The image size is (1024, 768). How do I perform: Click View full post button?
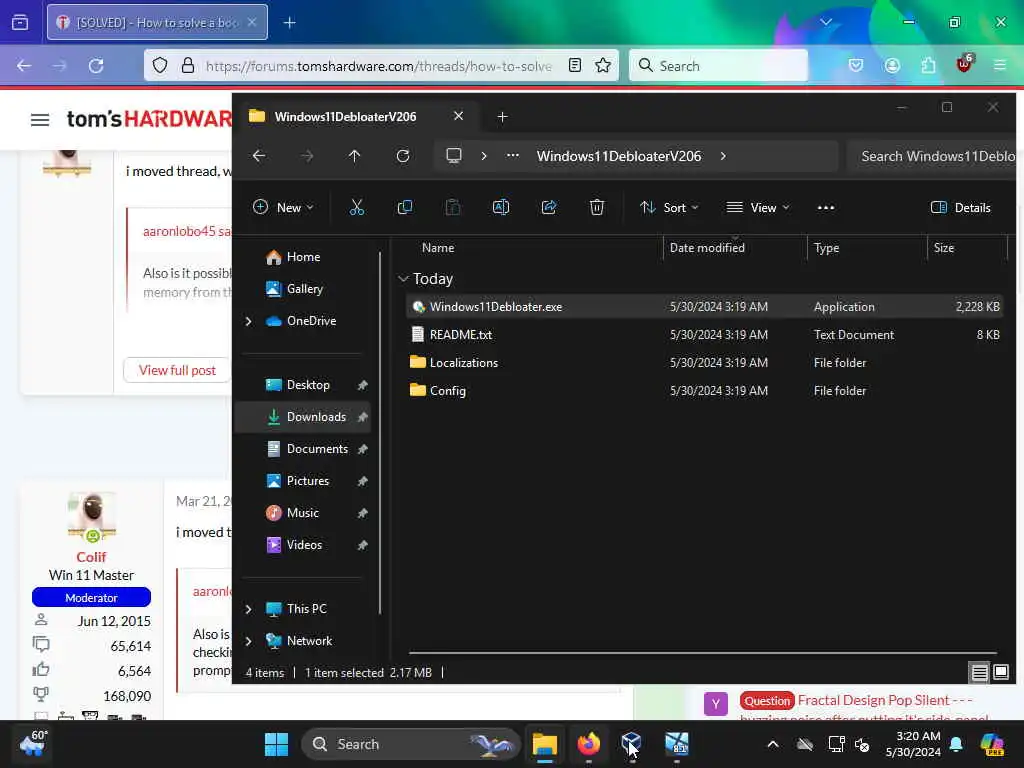(x=177, y=370)
